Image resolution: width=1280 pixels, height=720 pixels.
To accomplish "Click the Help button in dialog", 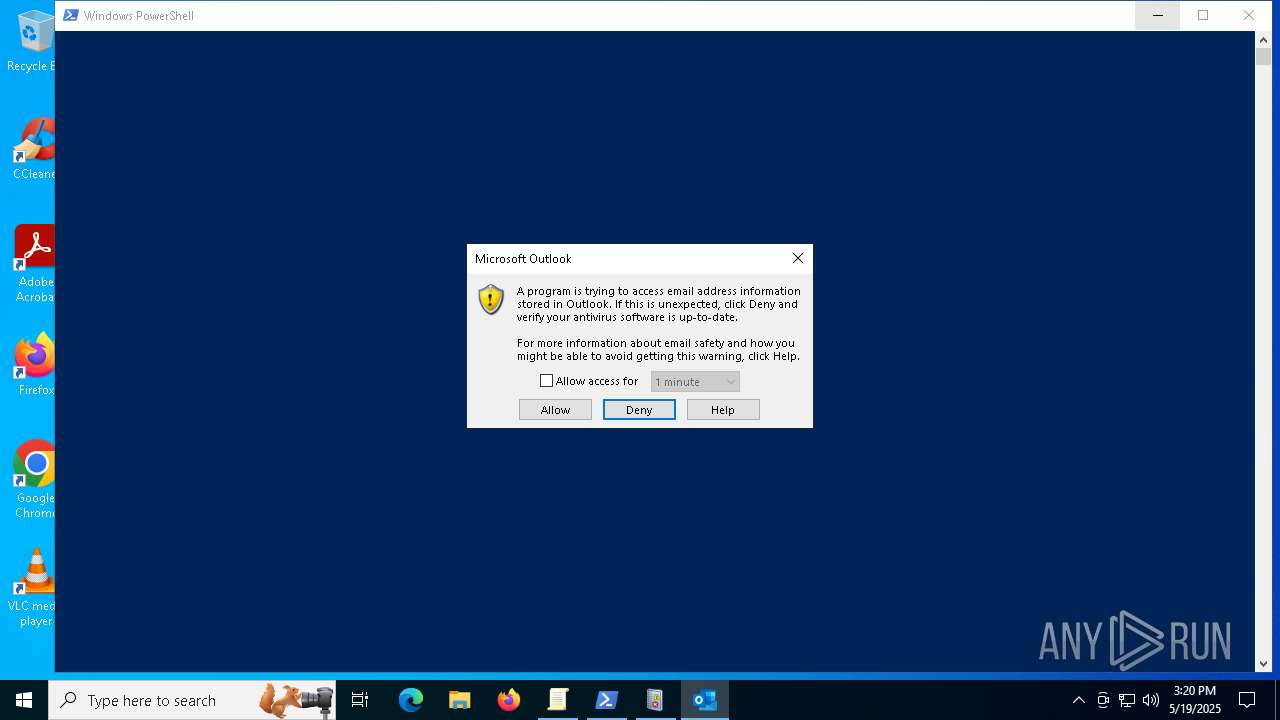I will [x=723, y=410].
